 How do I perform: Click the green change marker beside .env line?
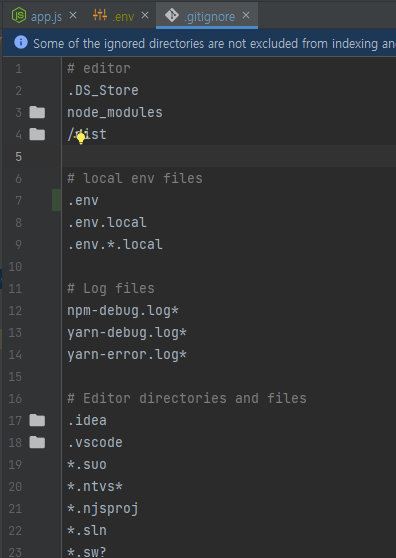pyautogui.click(x=57, y=200)
